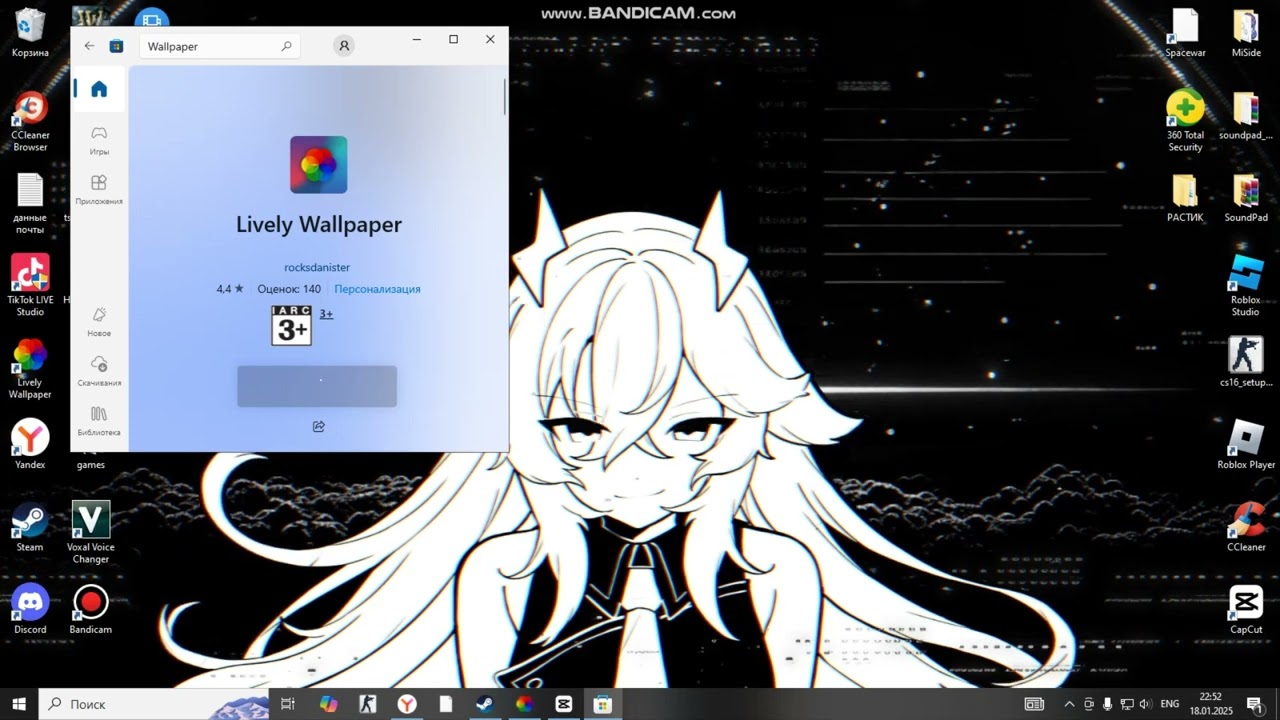Select the CCleaner desktop shortcut
The height and width of the screenshot is (720, 1280).
coord(1246,527)
